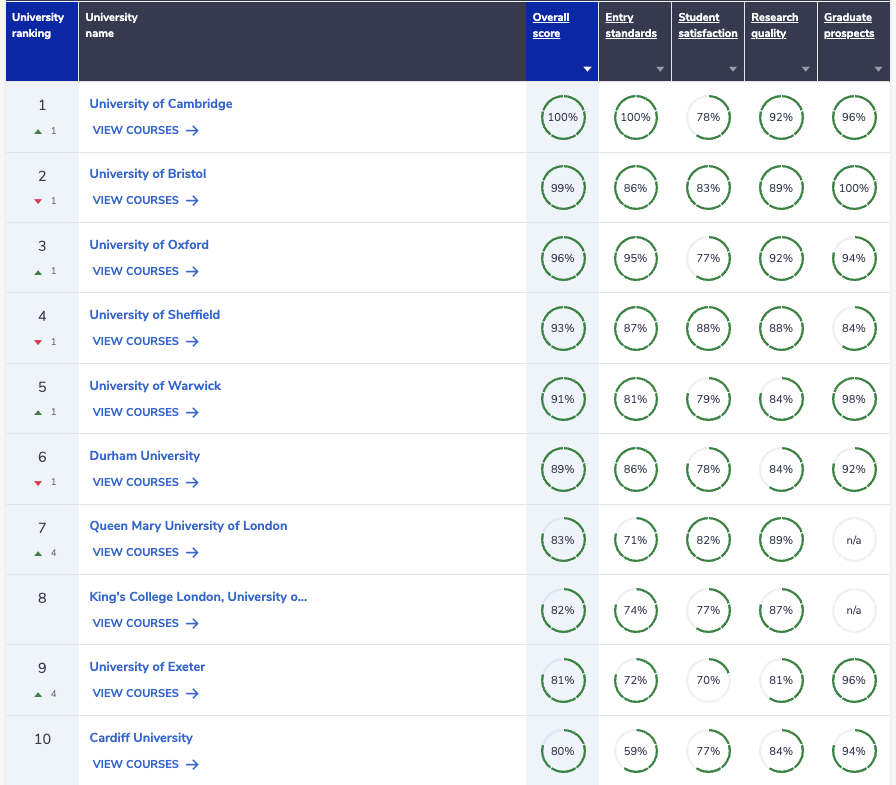Open University of Warwick page
Viewport: 896px width, 785px height.
155,386
